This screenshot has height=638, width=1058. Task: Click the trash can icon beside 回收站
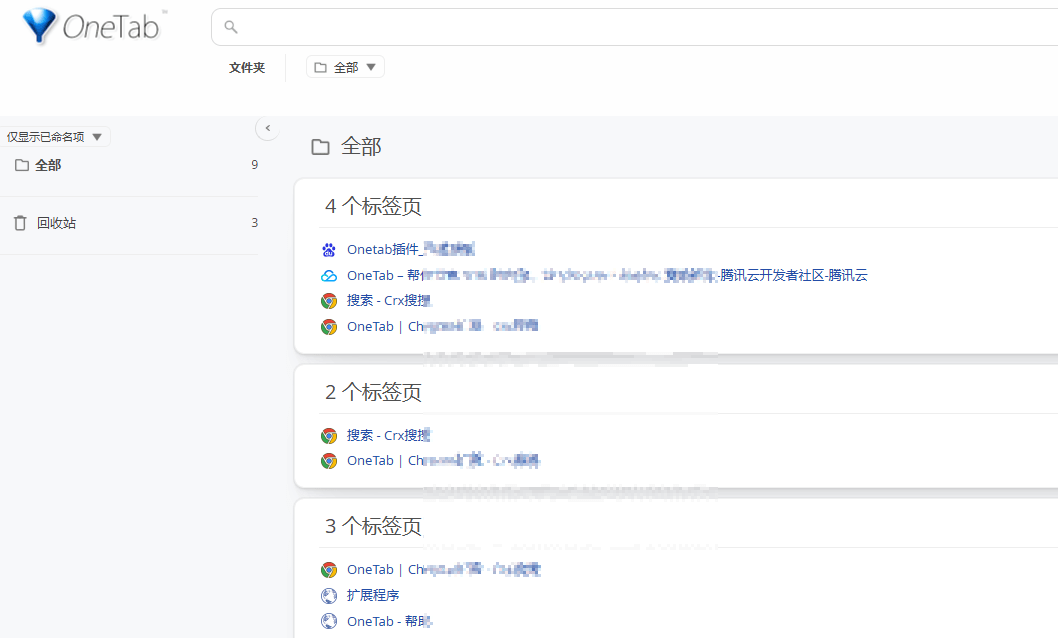(x=20, y=223)
